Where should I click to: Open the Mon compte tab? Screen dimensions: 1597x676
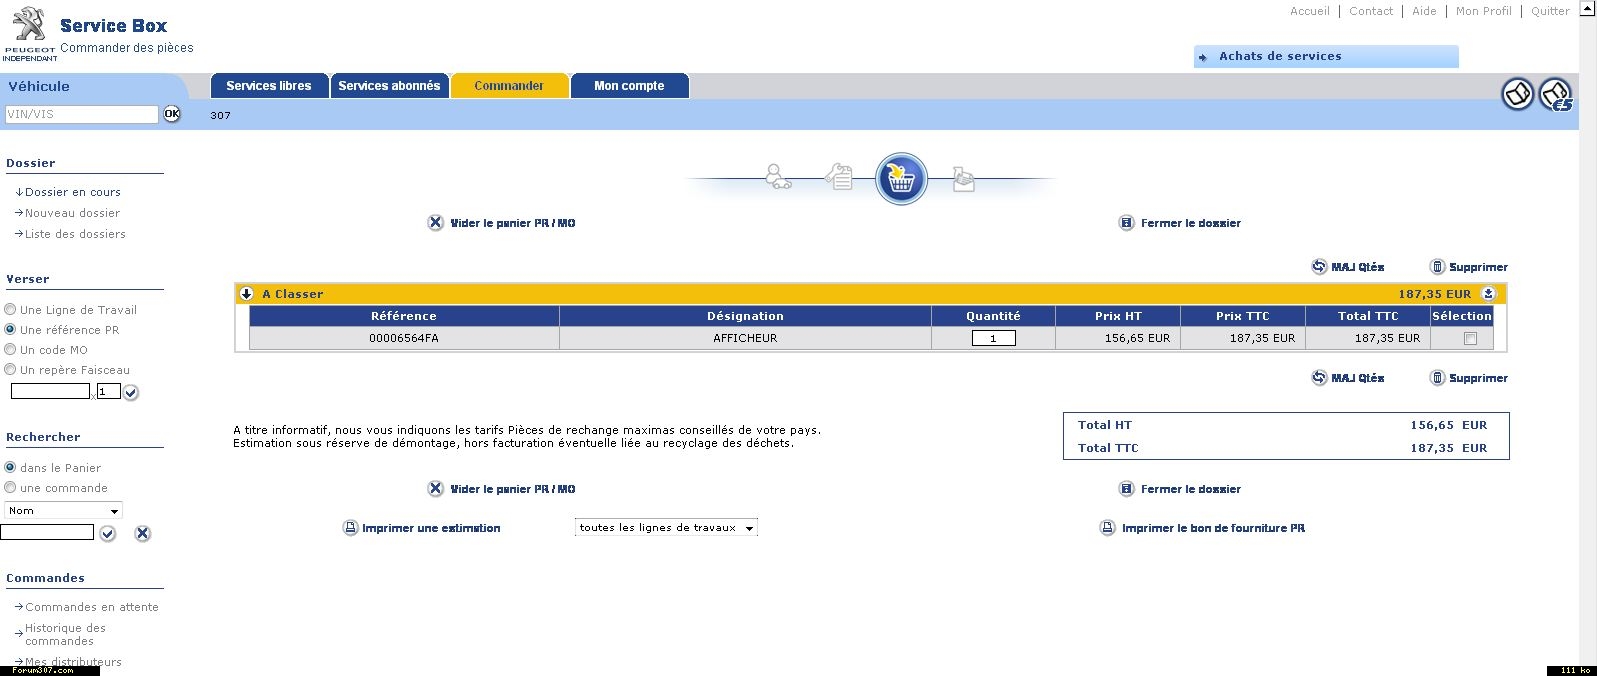[x=629, y=86]
